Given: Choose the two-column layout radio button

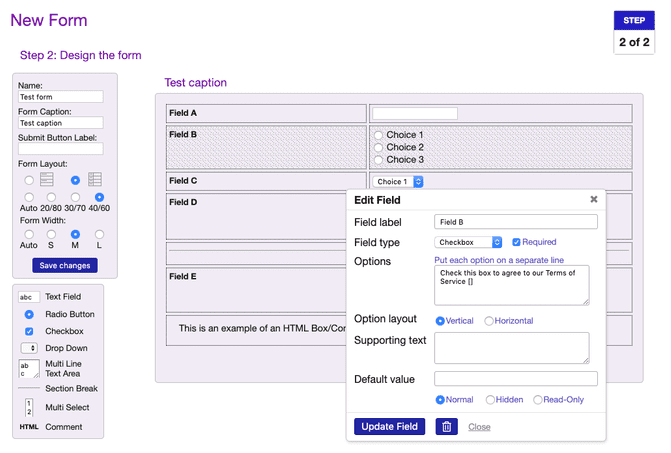Looking at the screenshot, I should [75, 180].
